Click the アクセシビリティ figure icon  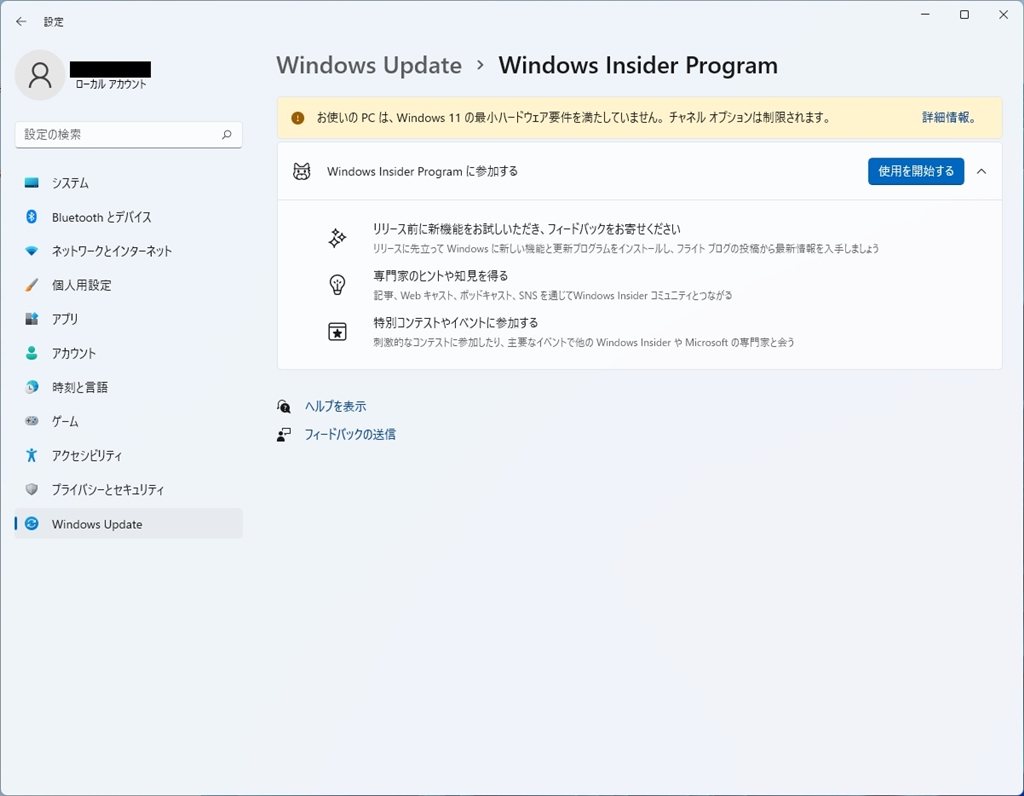point(31,455)
